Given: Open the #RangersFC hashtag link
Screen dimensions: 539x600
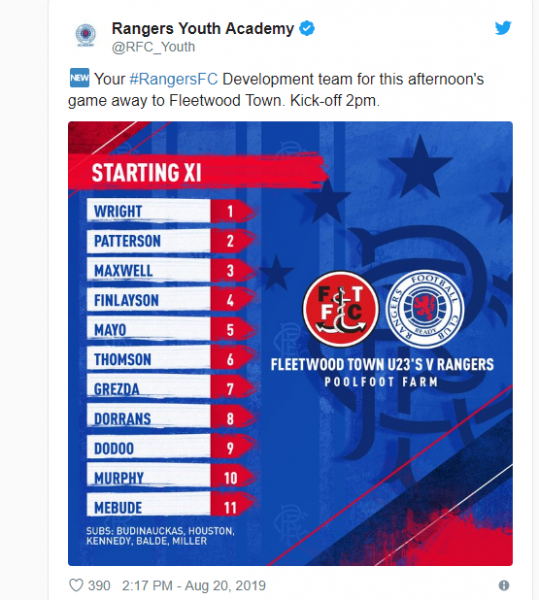Looking at the screenshot, I should (x=174, y=79).
